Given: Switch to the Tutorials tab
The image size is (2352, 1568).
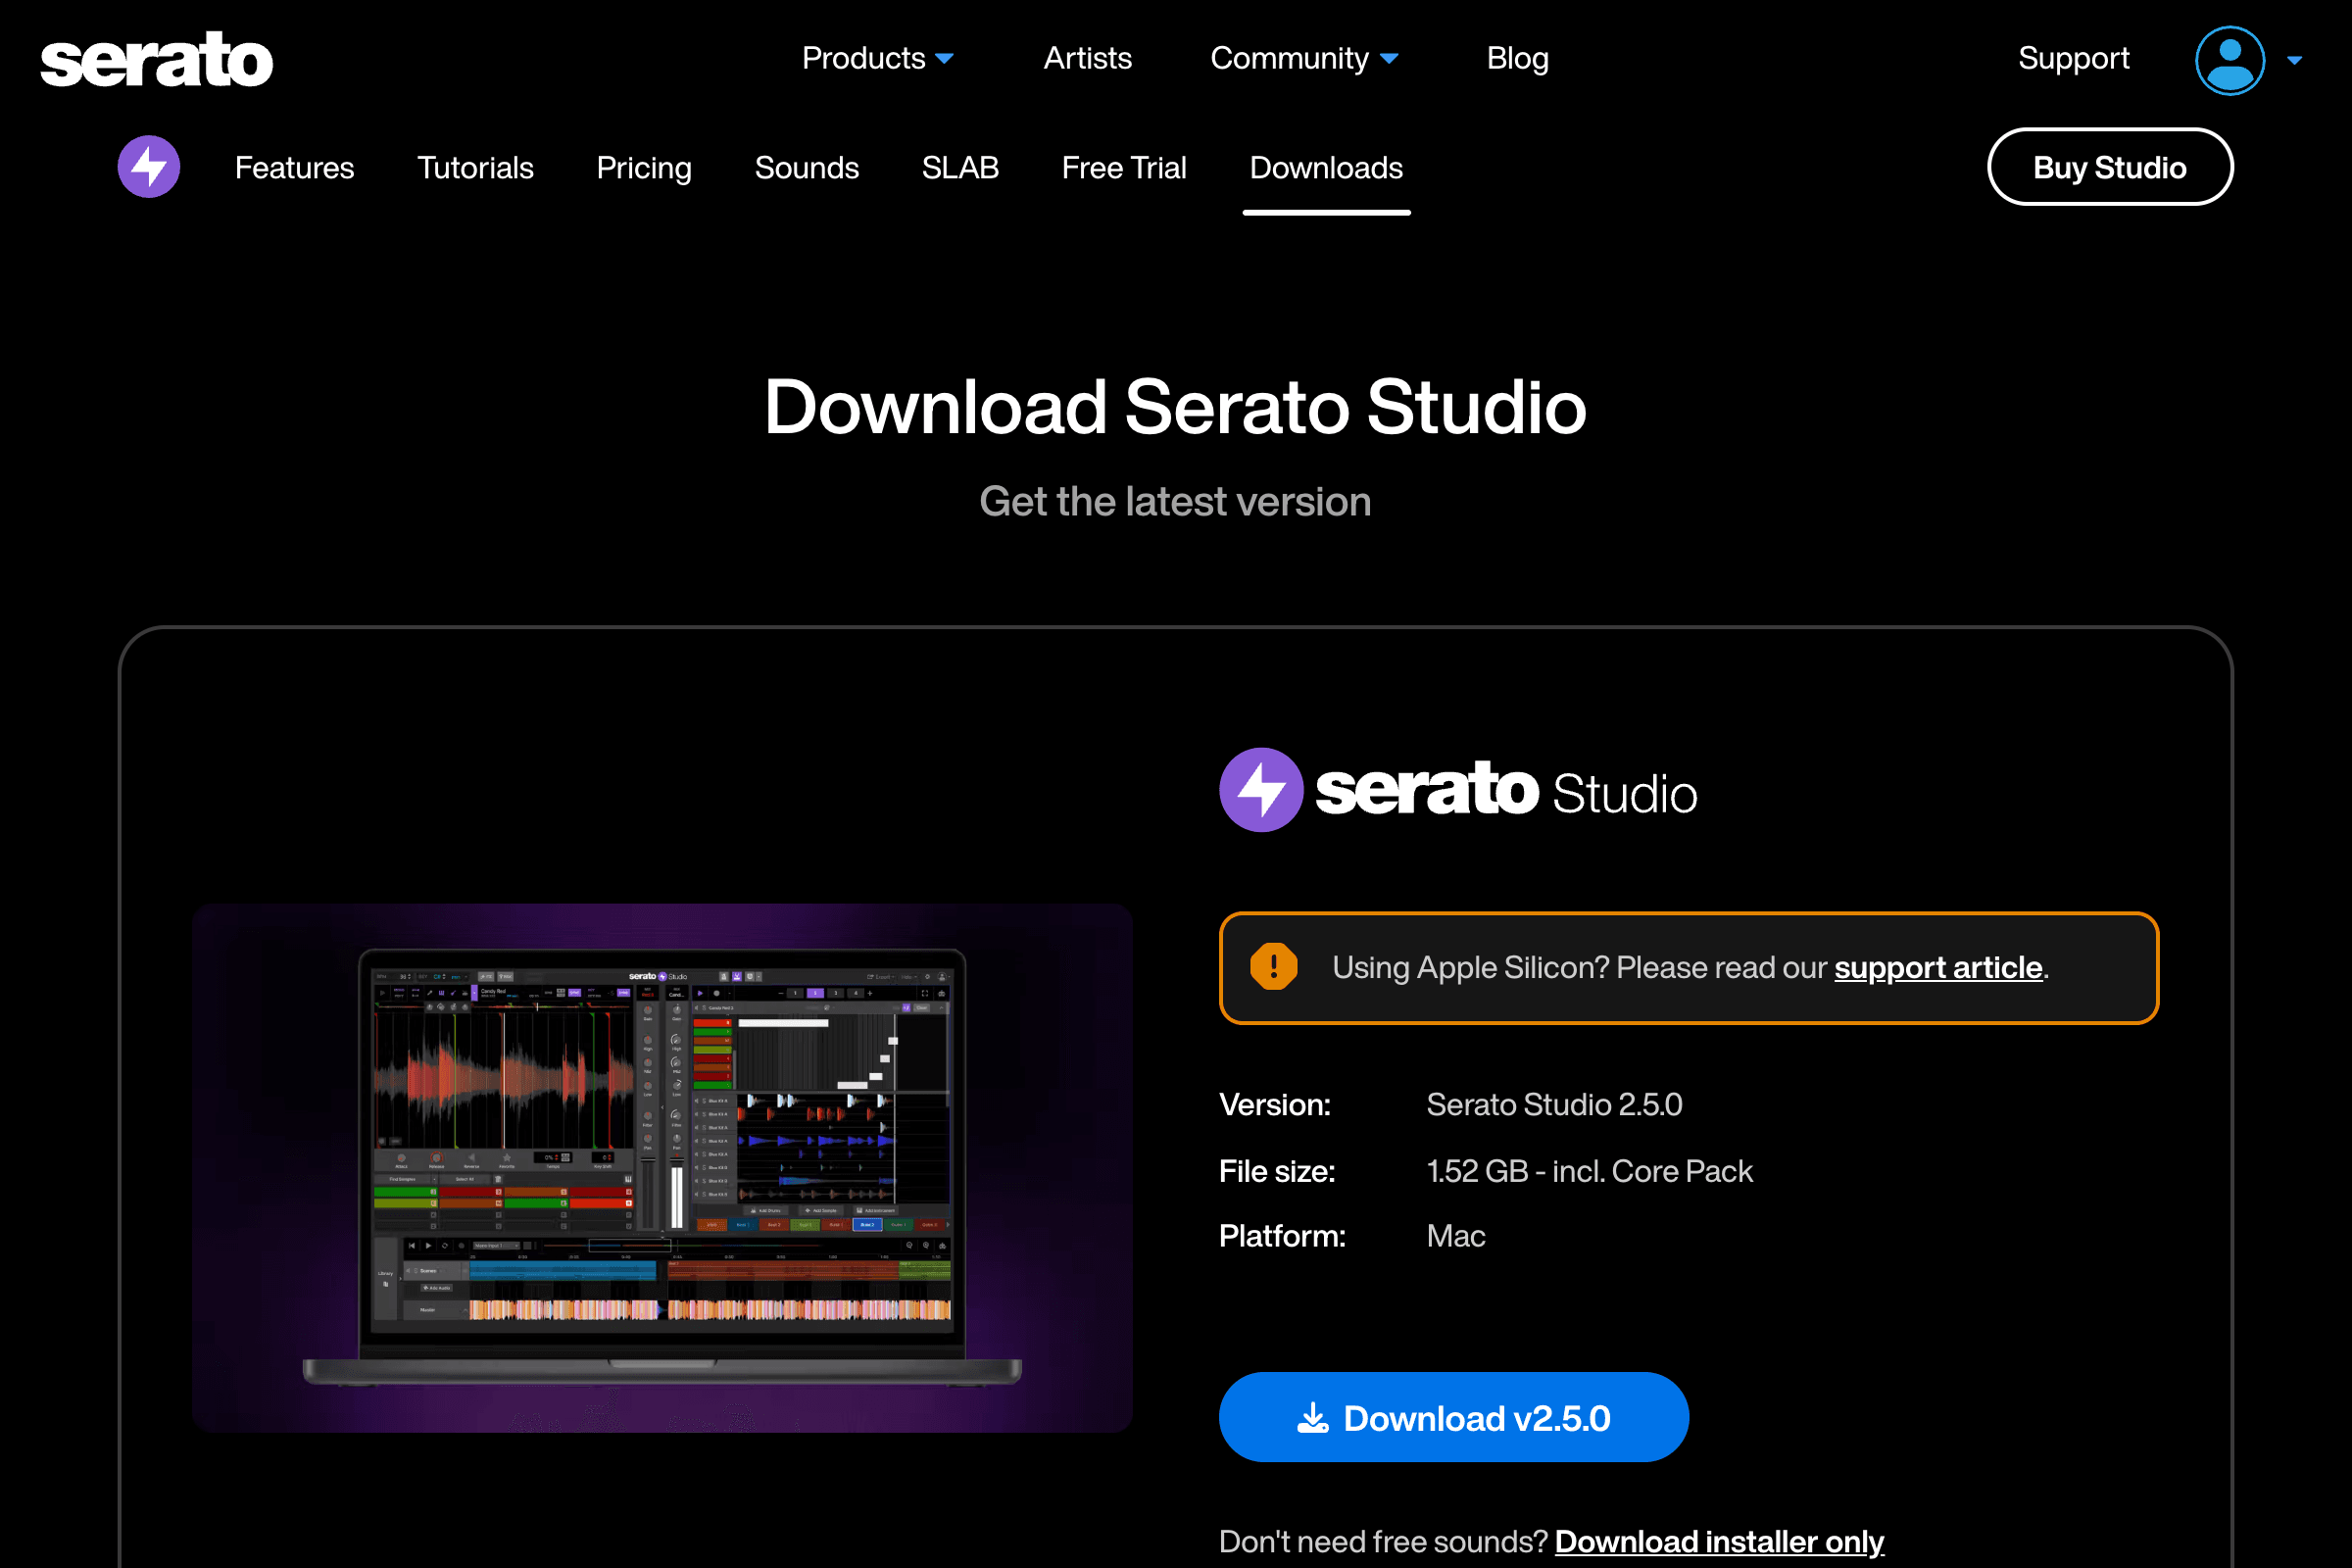Looking at the screenshot, I should (475, 167).
